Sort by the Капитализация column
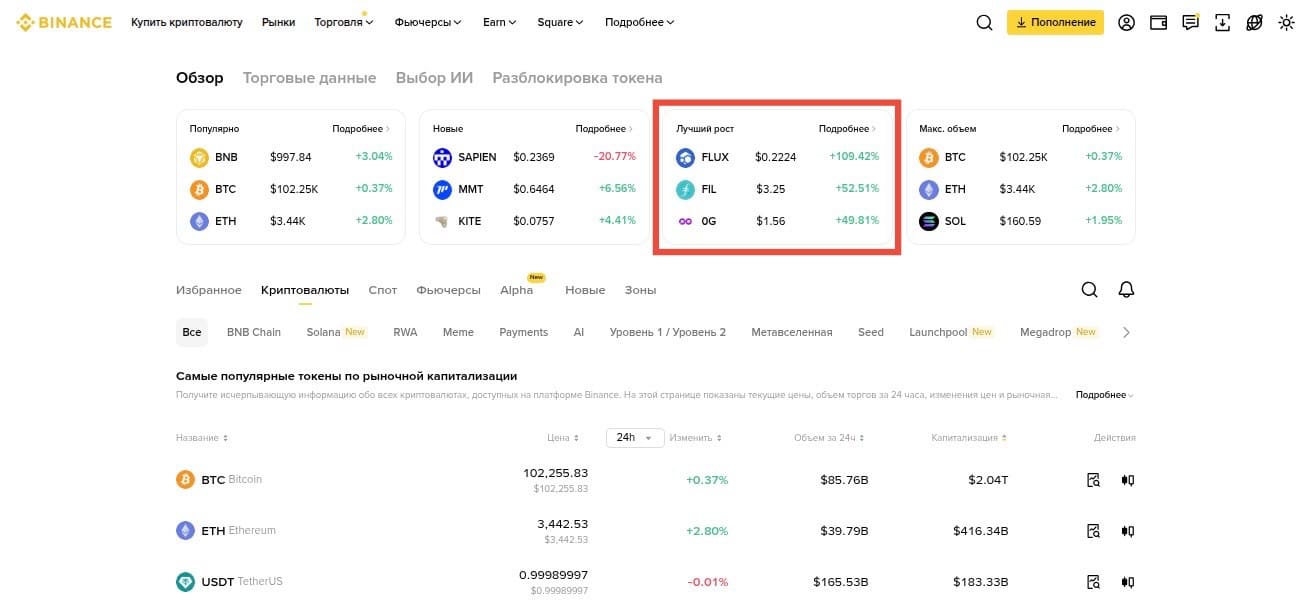The height and width of the screenshot is (608, 1303). click(968, 438)
